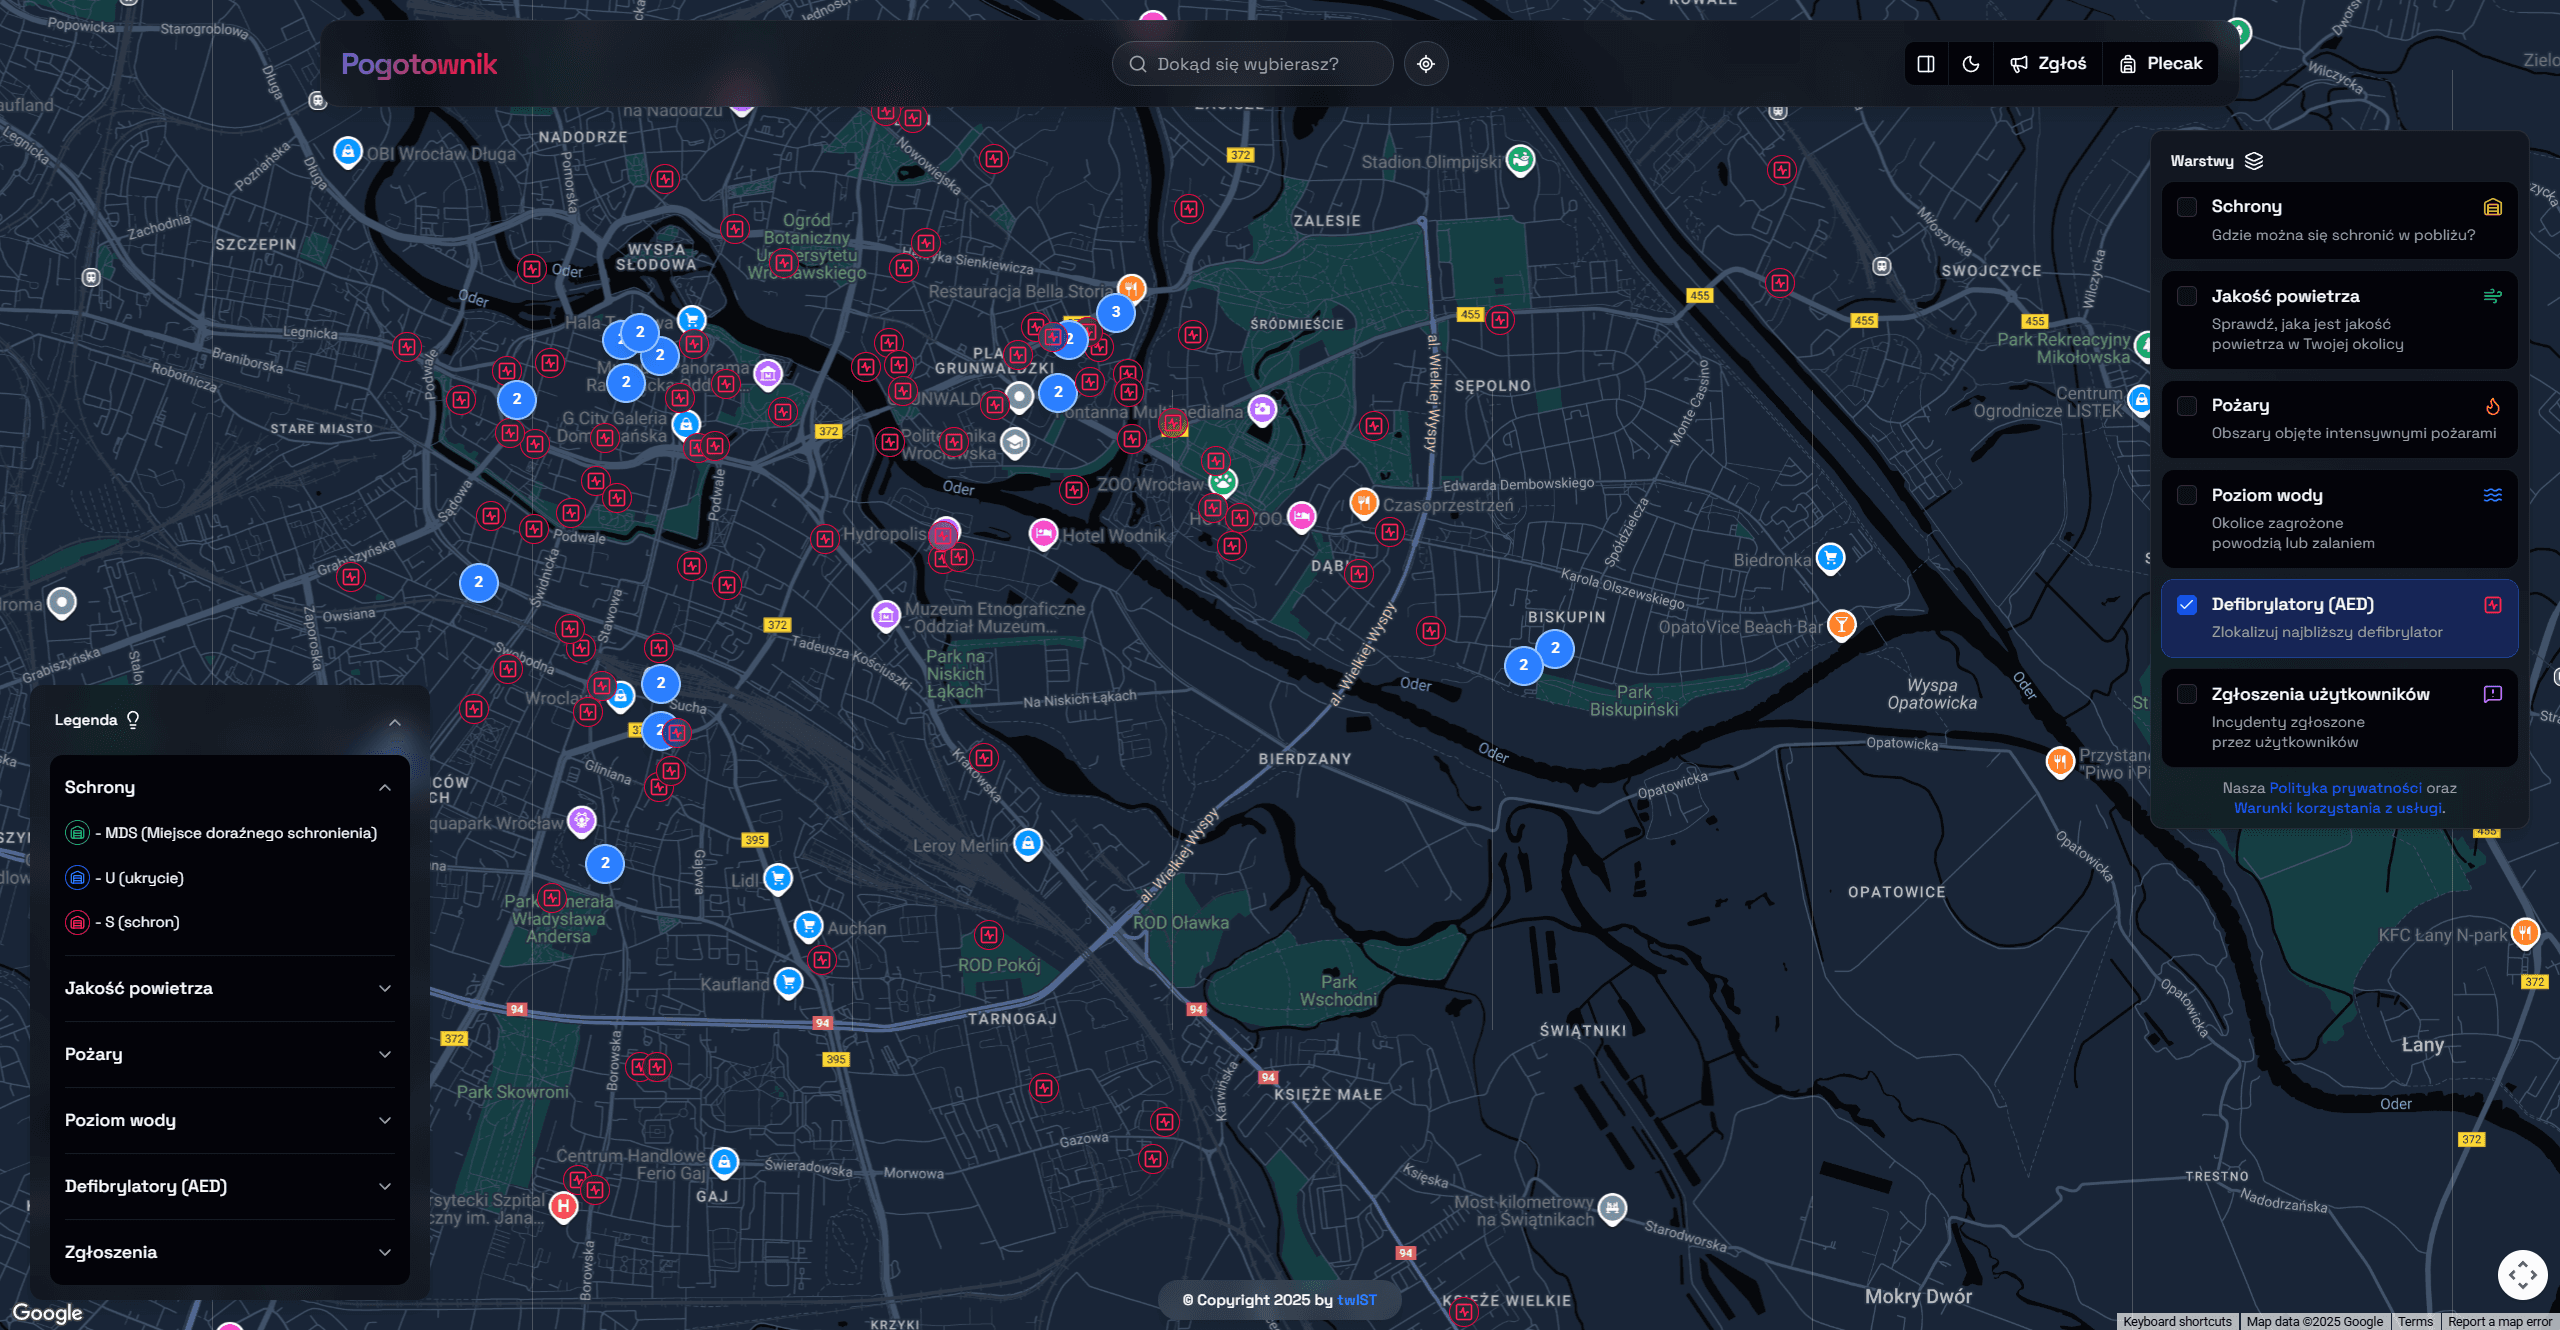The height and width of the screenshot is (1330, 2560).
Task: Uncheck the Defibrylatory (AED) layer
Action: pyautogui.click(x=2187, y=605)
